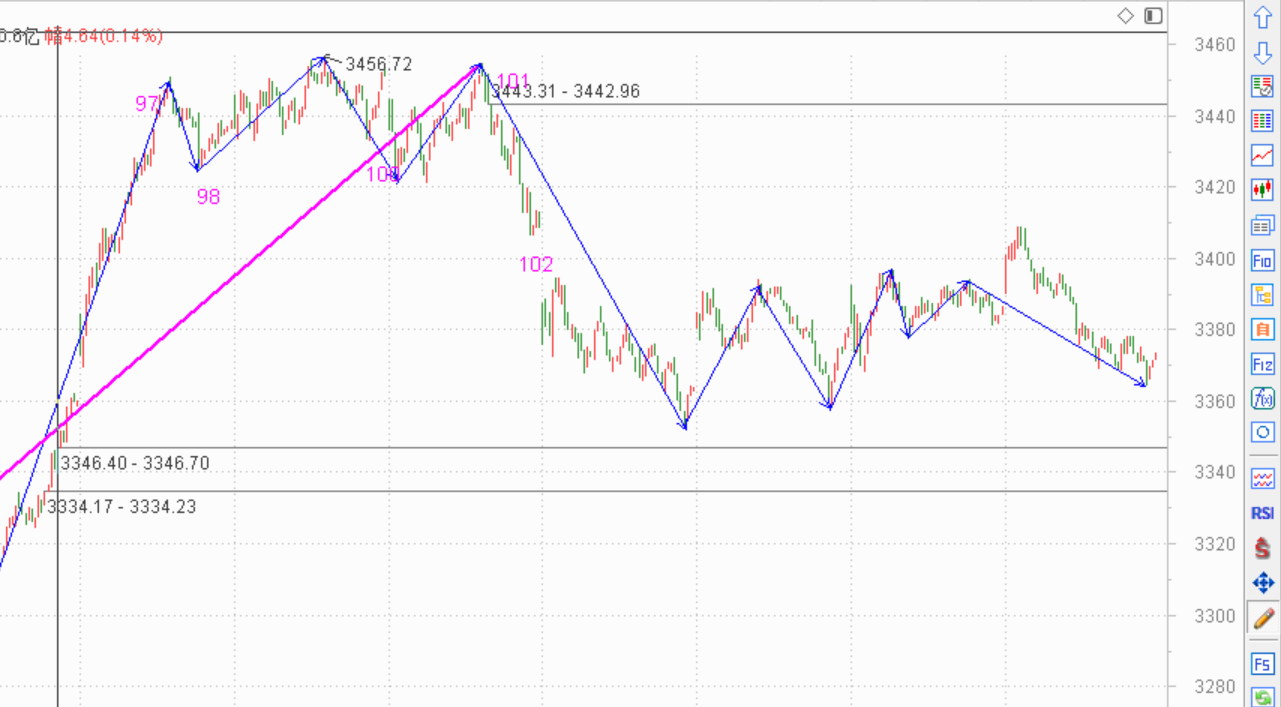Screen dimensions: 1281x707
Task: Open the red line trend chart icon
Action: click(x=1262, y=155)
